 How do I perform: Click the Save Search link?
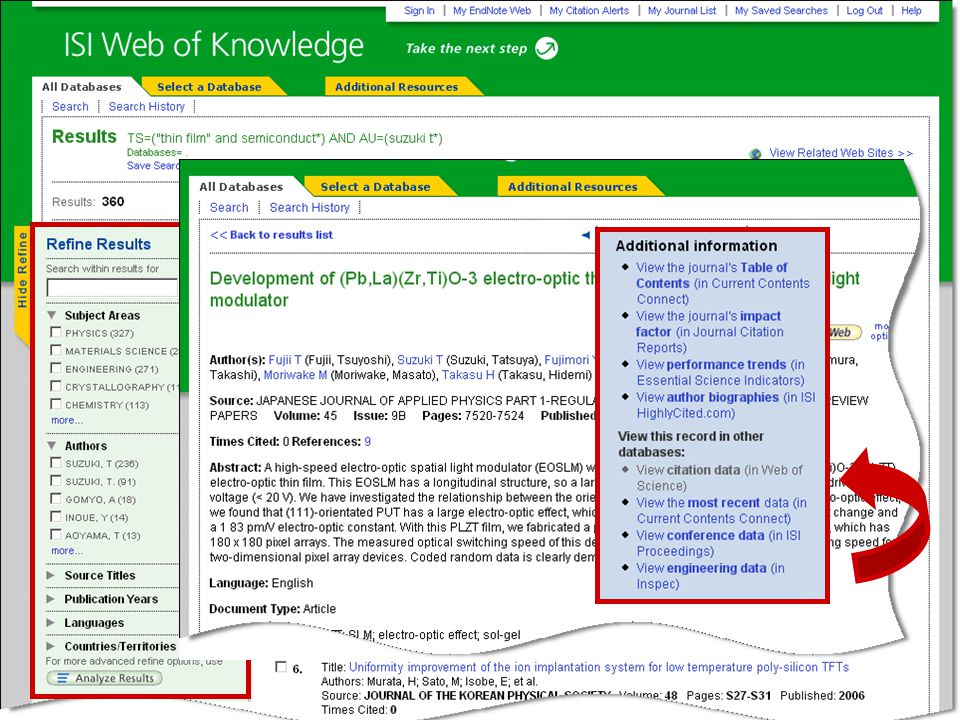[153, 165]
